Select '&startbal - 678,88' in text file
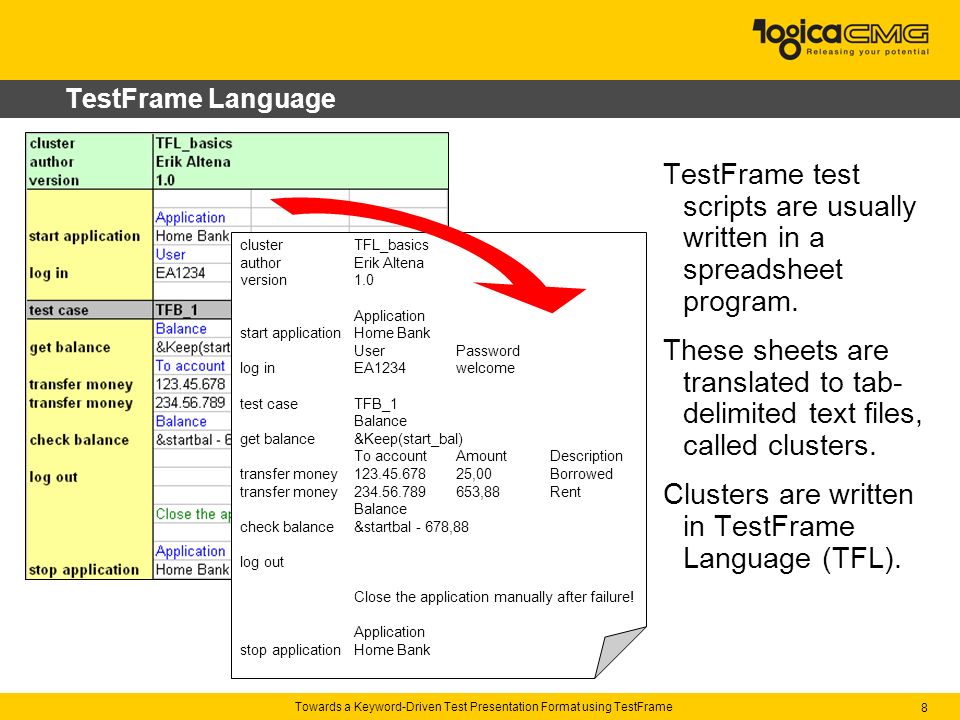 tap(411, 527)
